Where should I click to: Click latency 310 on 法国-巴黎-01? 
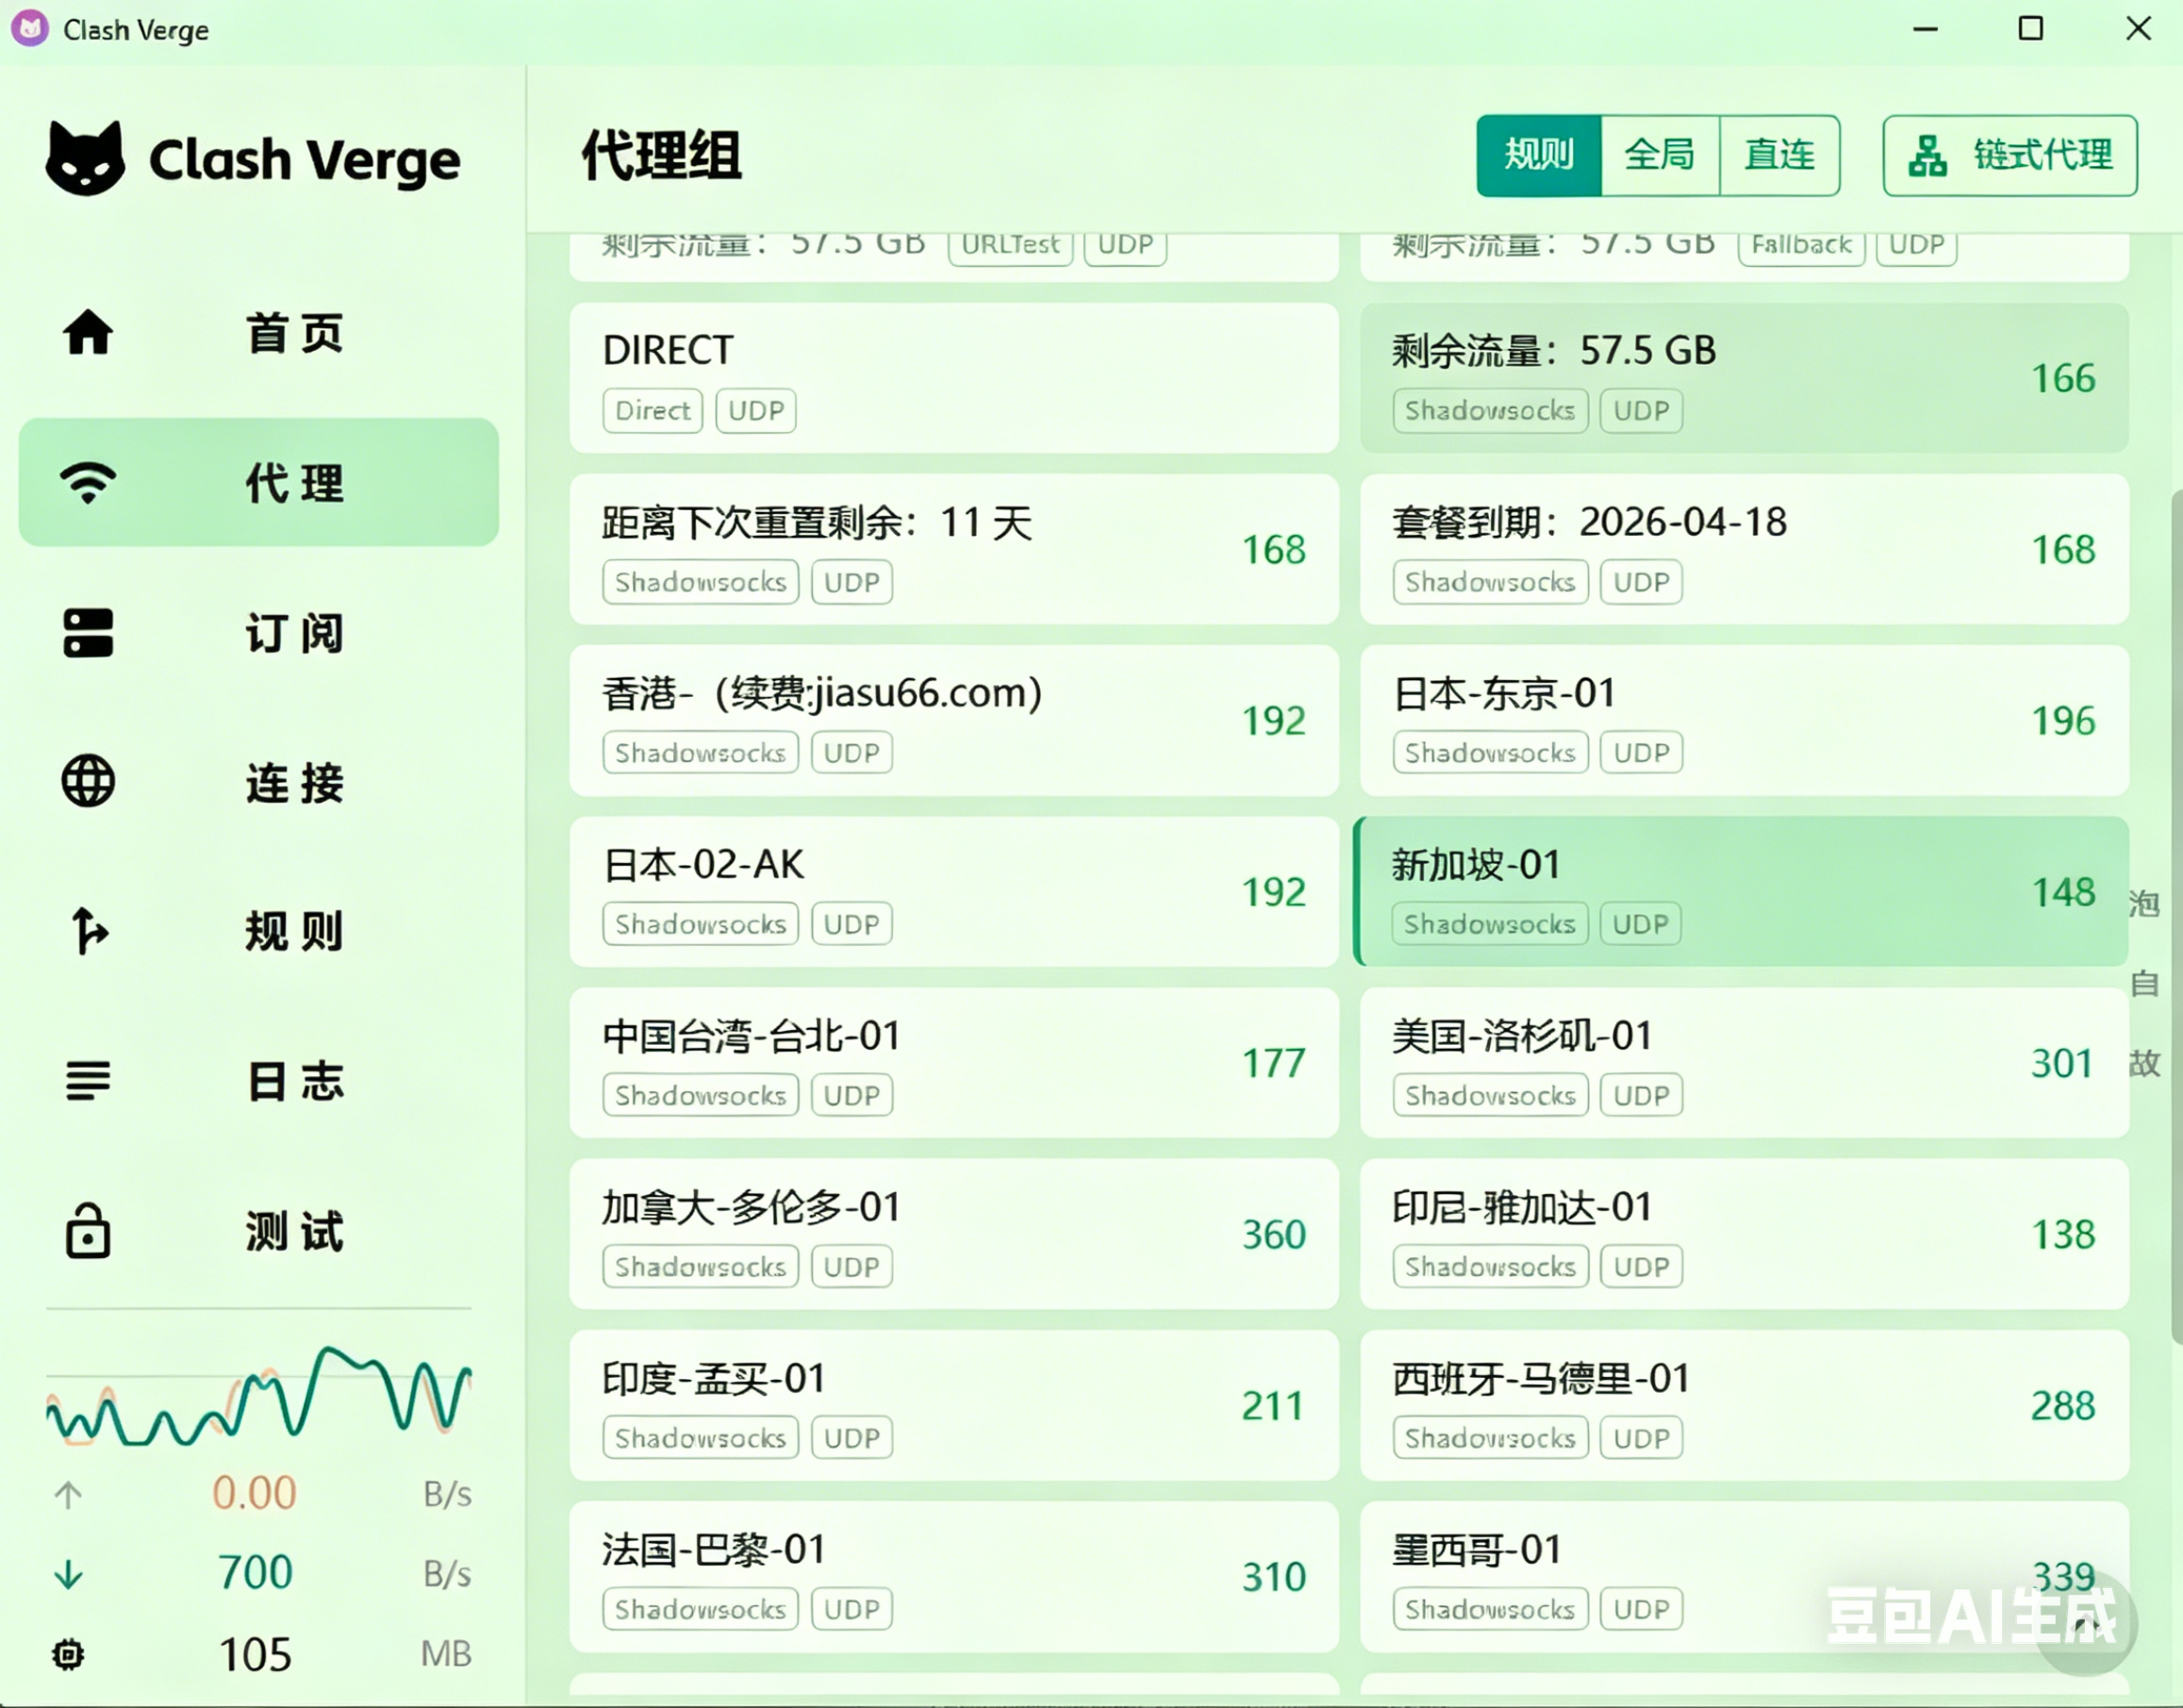1274,1577
